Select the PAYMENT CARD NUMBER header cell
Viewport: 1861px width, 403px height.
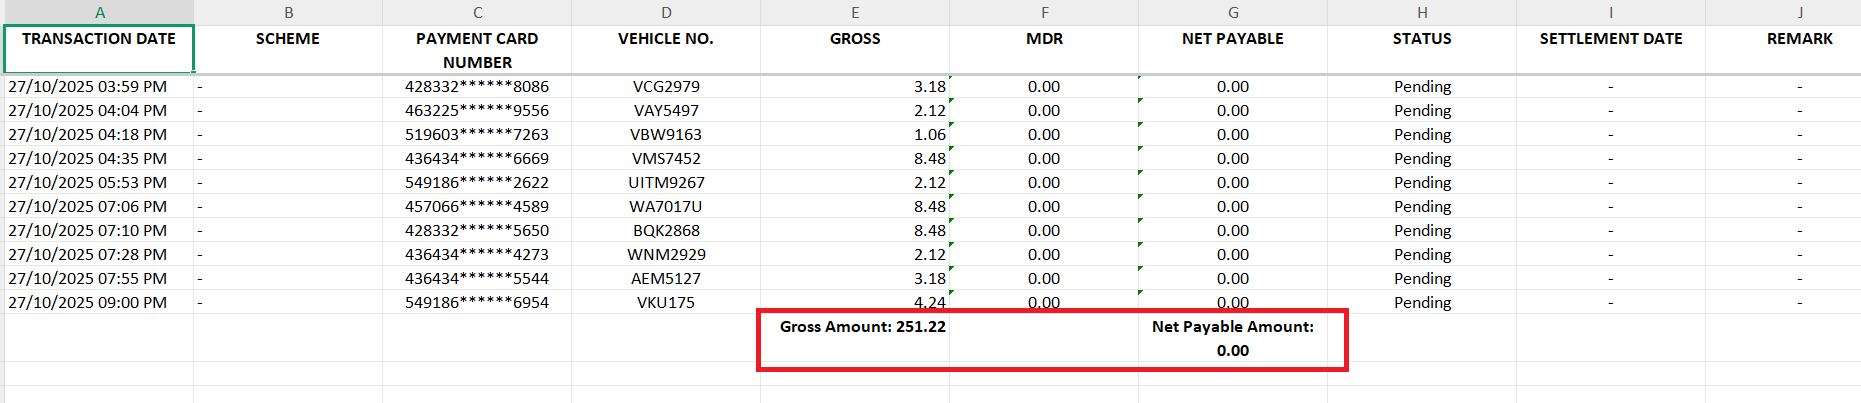click(x=477, y=50)
